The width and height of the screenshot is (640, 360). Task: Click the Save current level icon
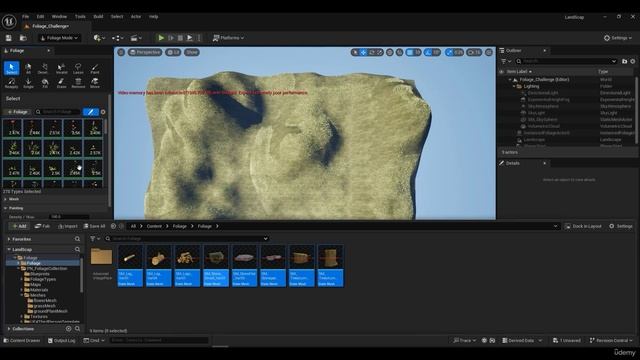(9, 38)
